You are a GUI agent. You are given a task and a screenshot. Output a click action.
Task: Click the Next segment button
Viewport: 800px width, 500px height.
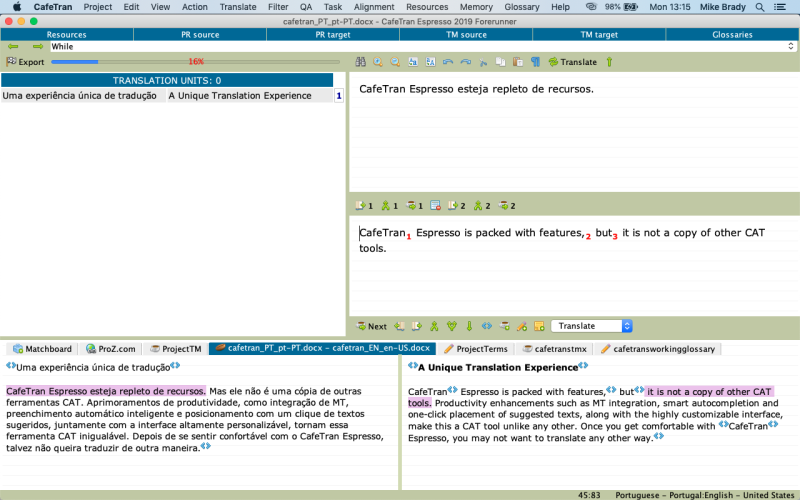pyautogui.click(x=371, y=326)
